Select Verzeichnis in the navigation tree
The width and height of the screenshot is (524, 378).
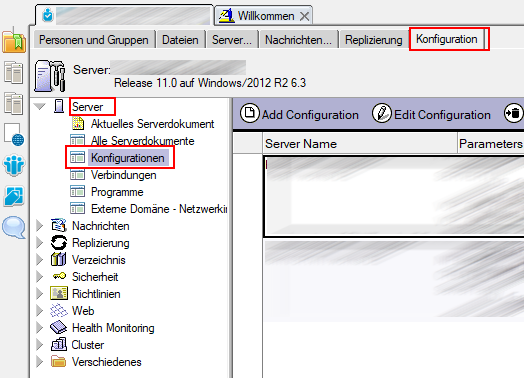click(99, 260)
